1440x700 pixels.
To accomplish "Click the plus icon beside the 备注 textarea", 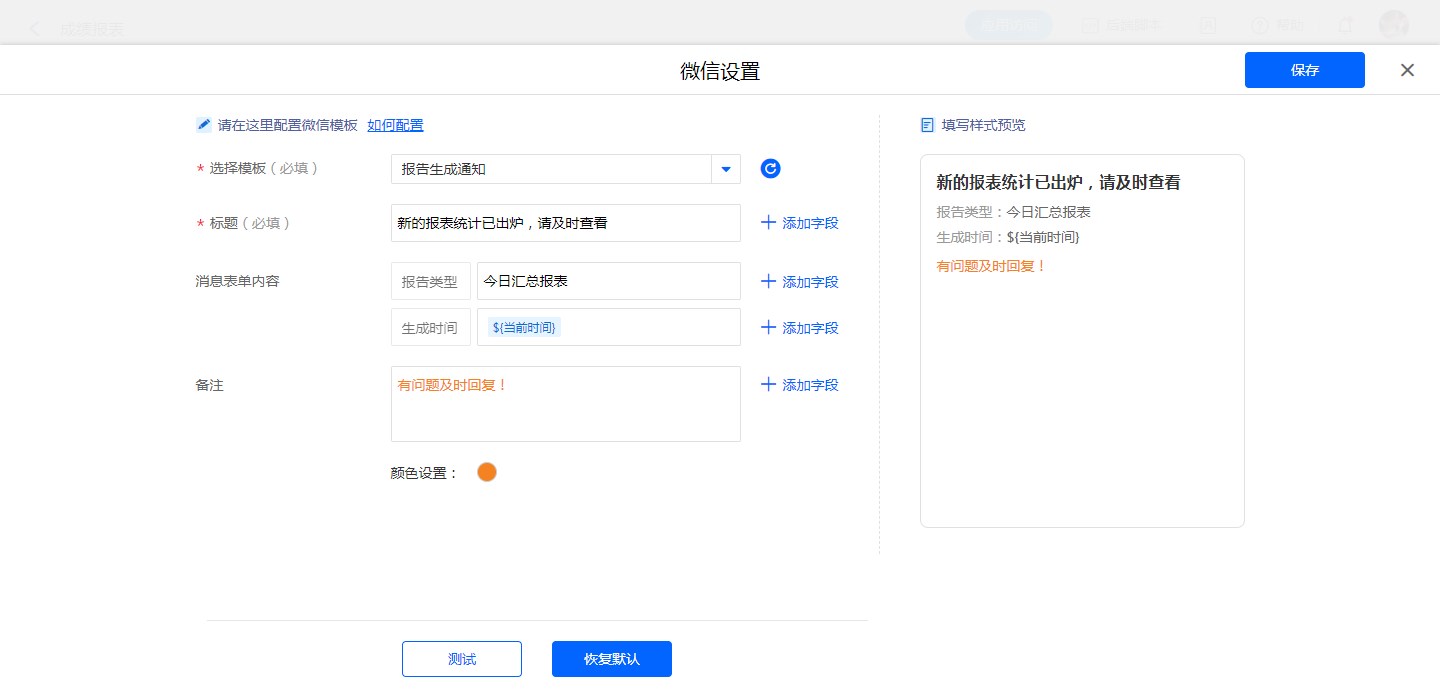I will [768, 385].
